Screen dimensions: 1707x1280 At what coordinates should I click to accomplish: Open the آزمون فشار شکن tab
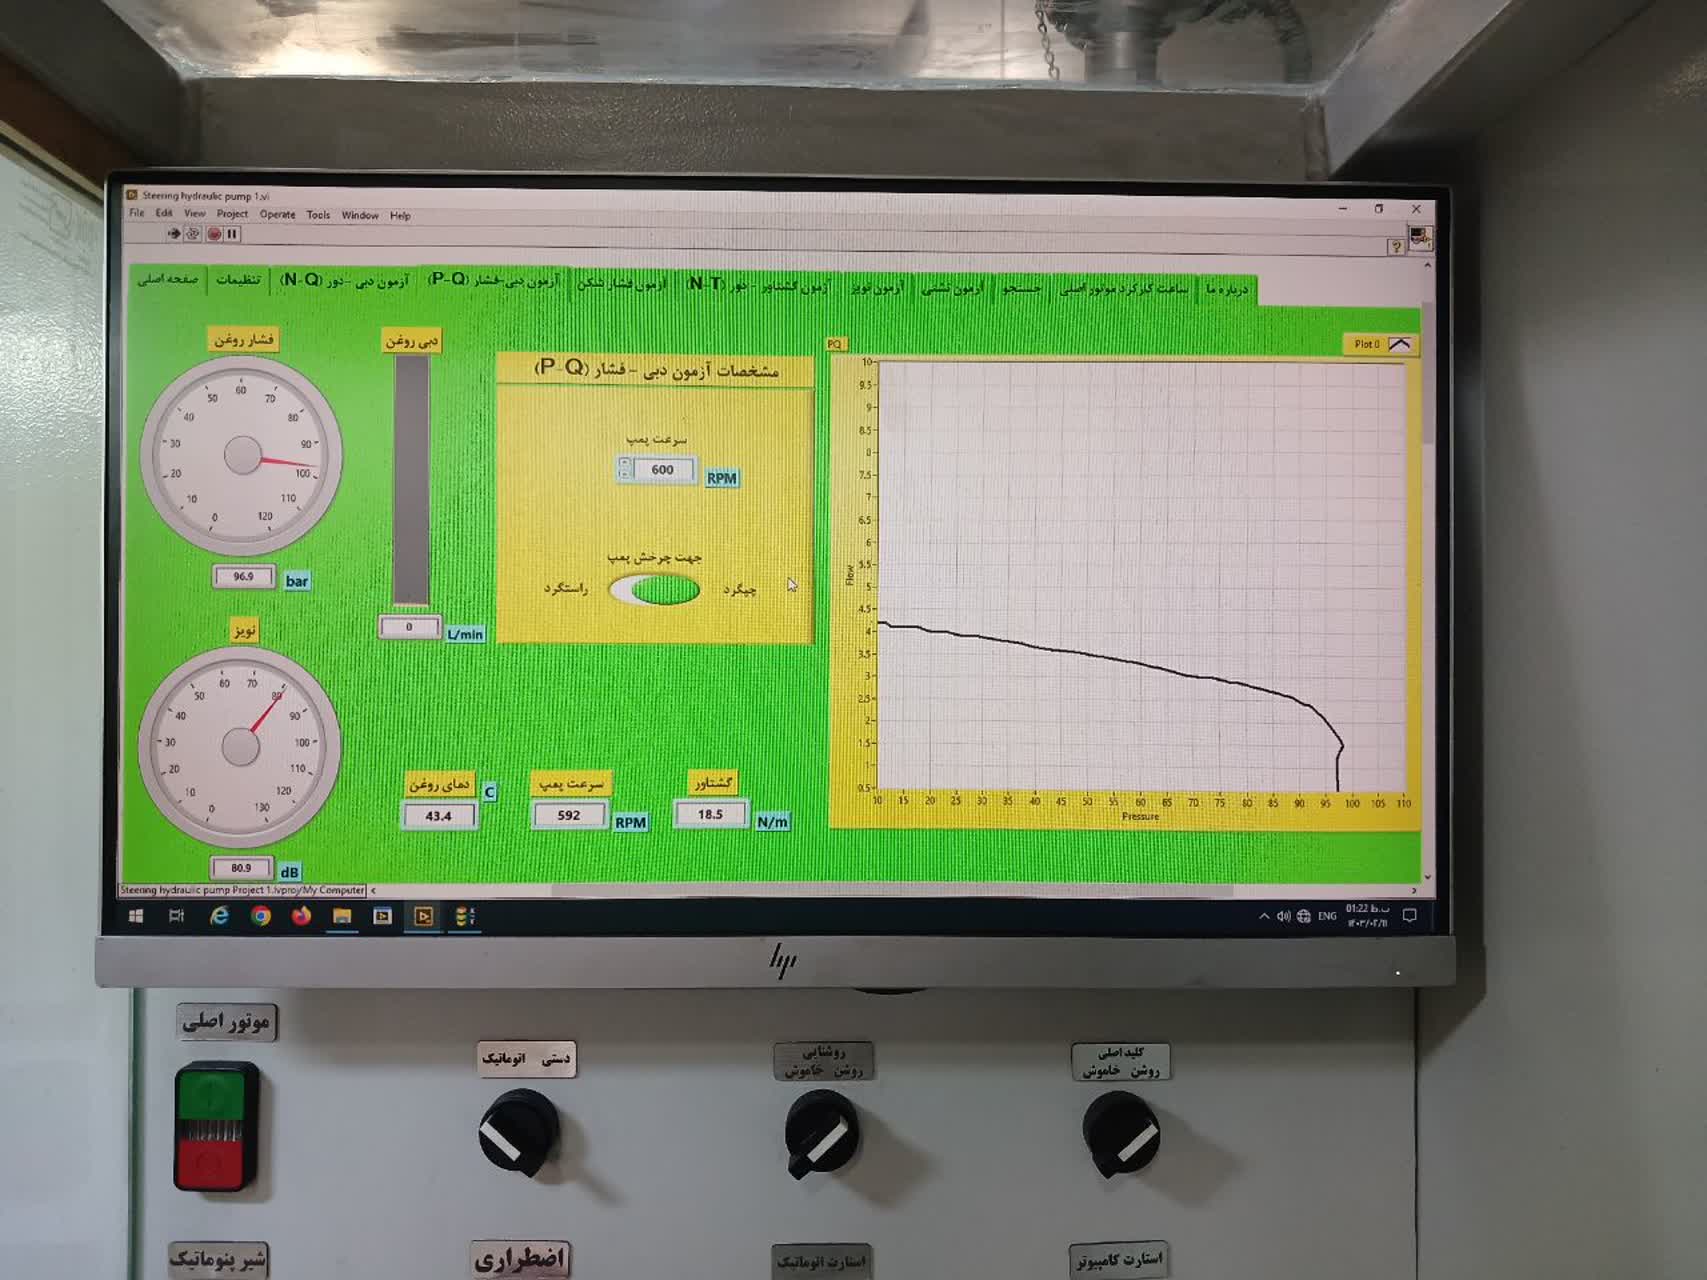click(621, 284)
